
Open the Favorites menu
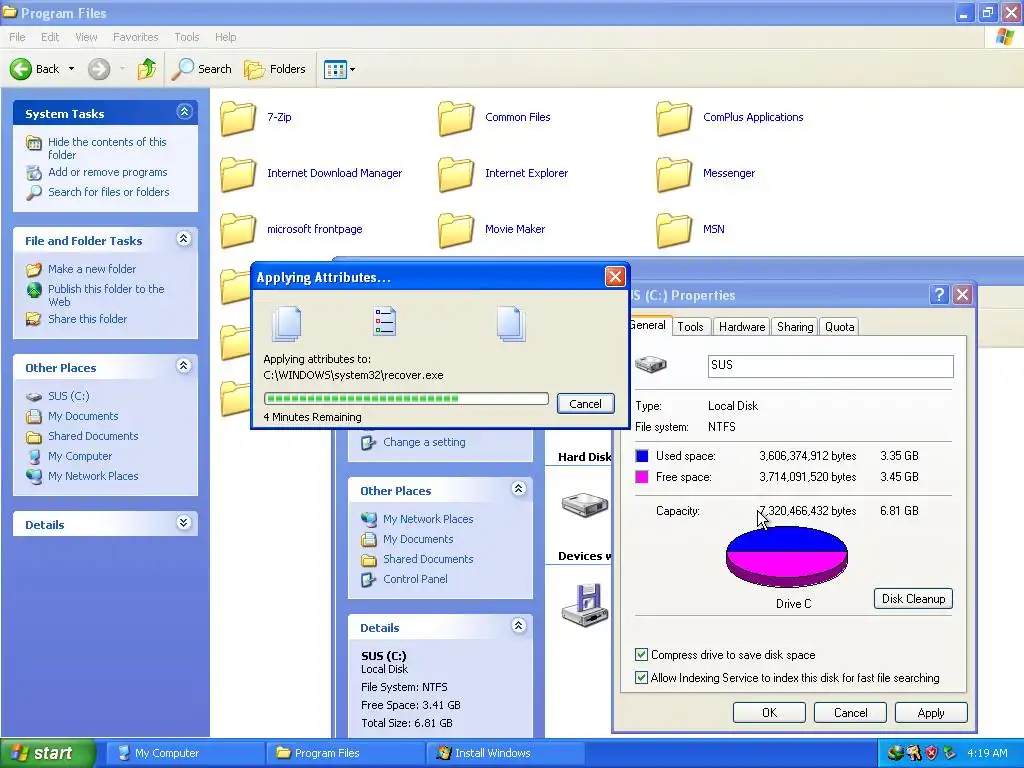click(135, 37)
